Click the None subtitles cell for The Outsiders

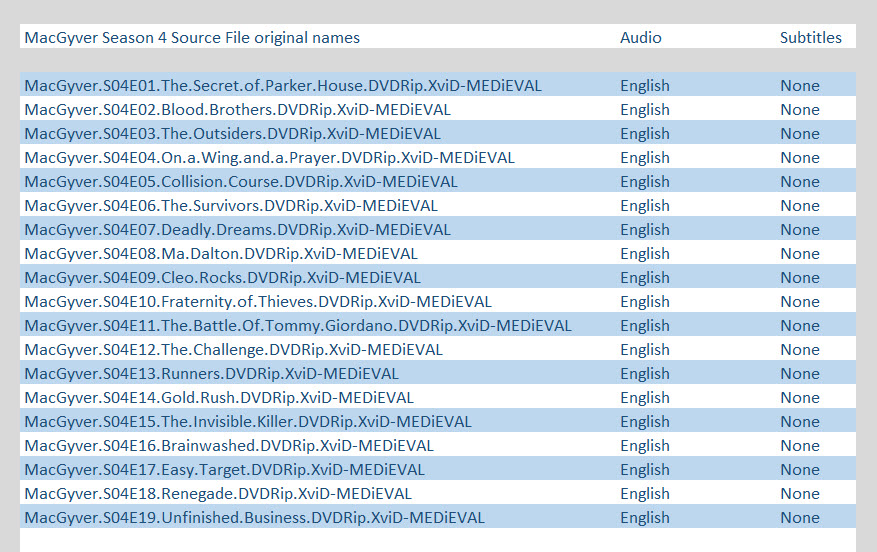click(800, 134)
